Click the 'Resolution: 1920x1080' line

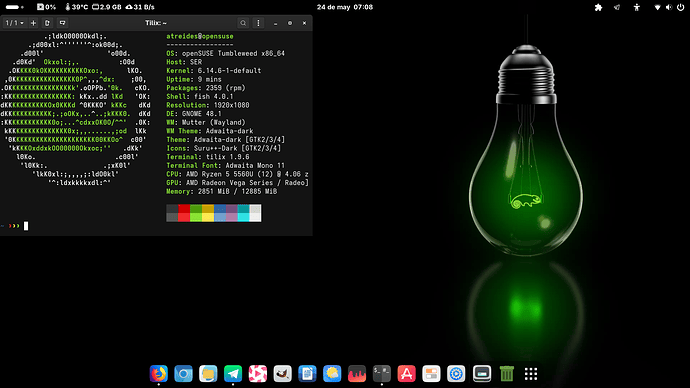pos(208,106)
